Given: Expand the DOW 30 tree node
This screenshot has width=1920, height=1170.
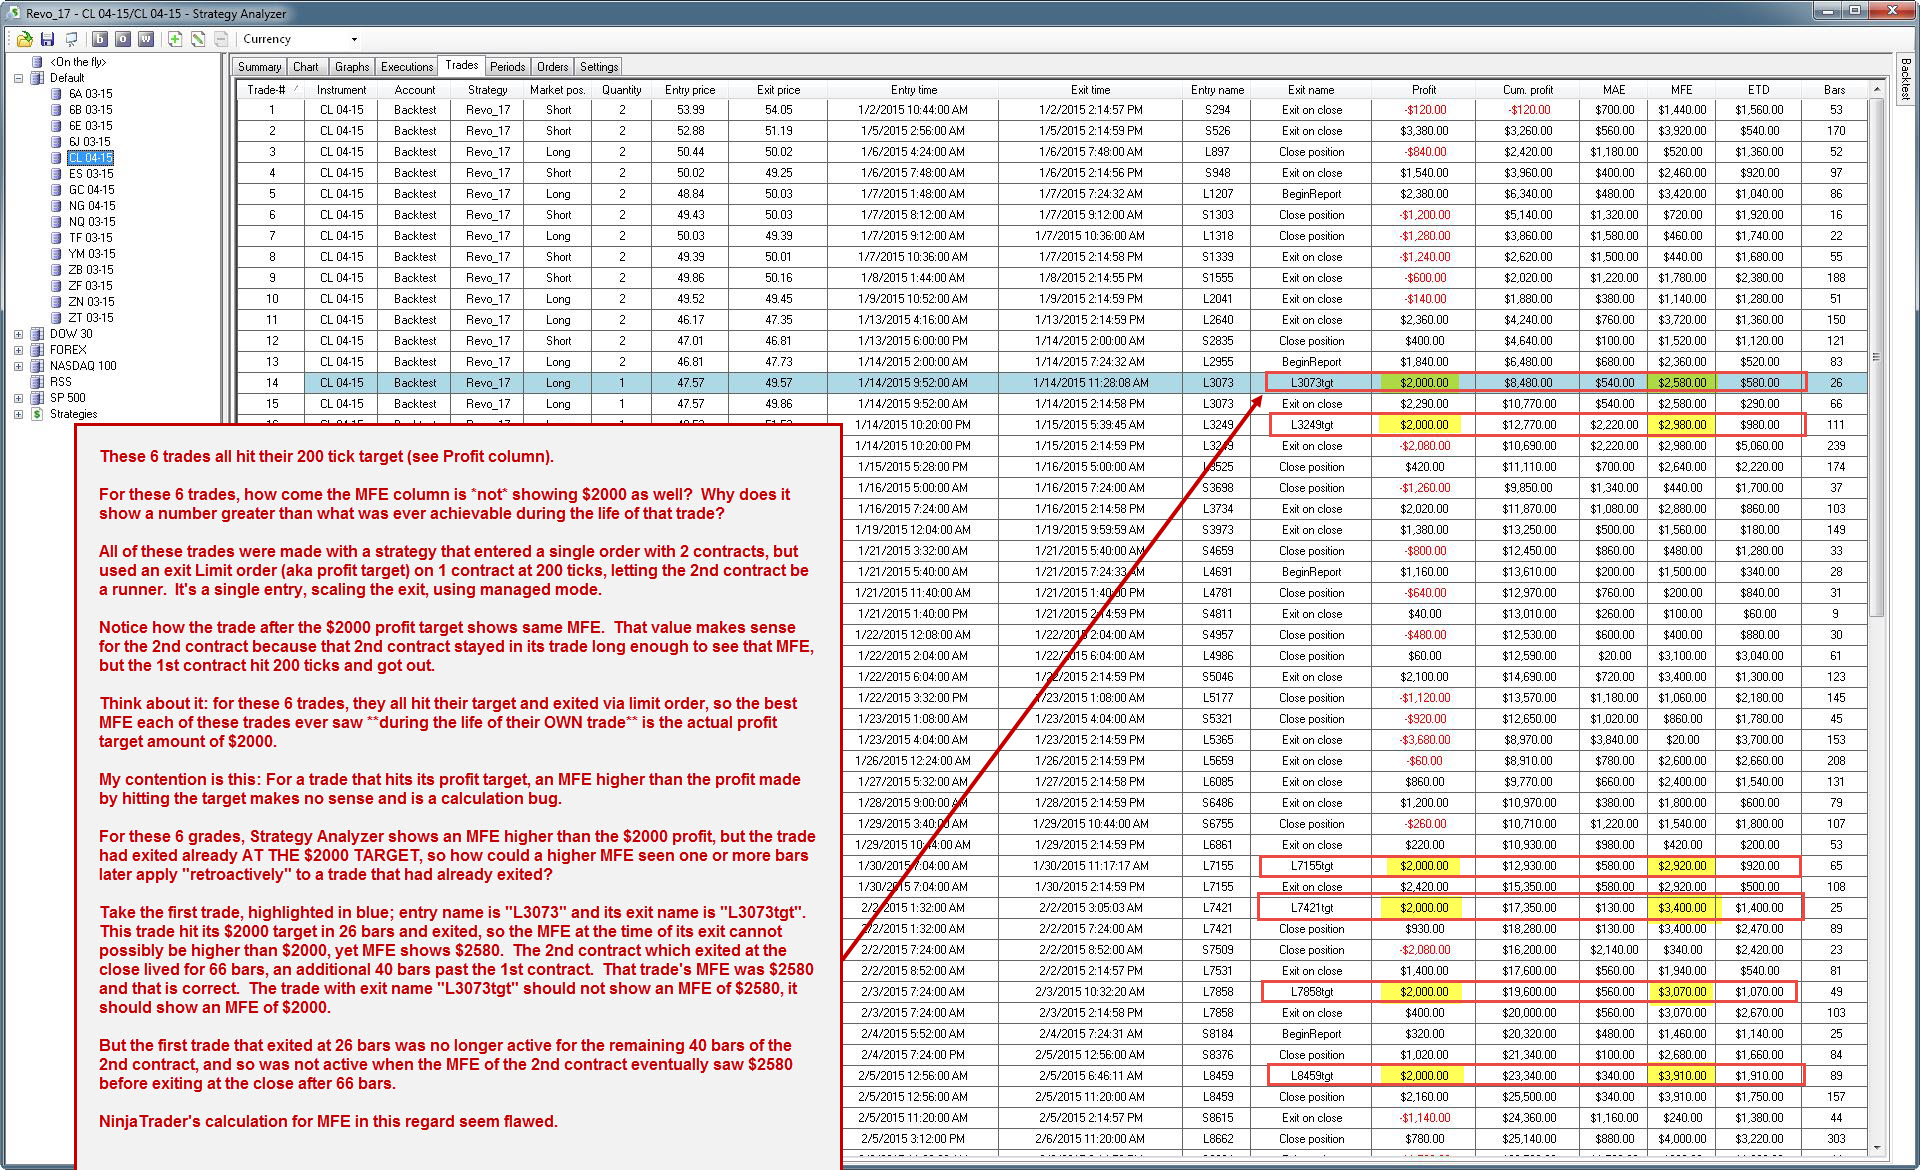Looking at the screenshot, I should (x=18, y=334).
